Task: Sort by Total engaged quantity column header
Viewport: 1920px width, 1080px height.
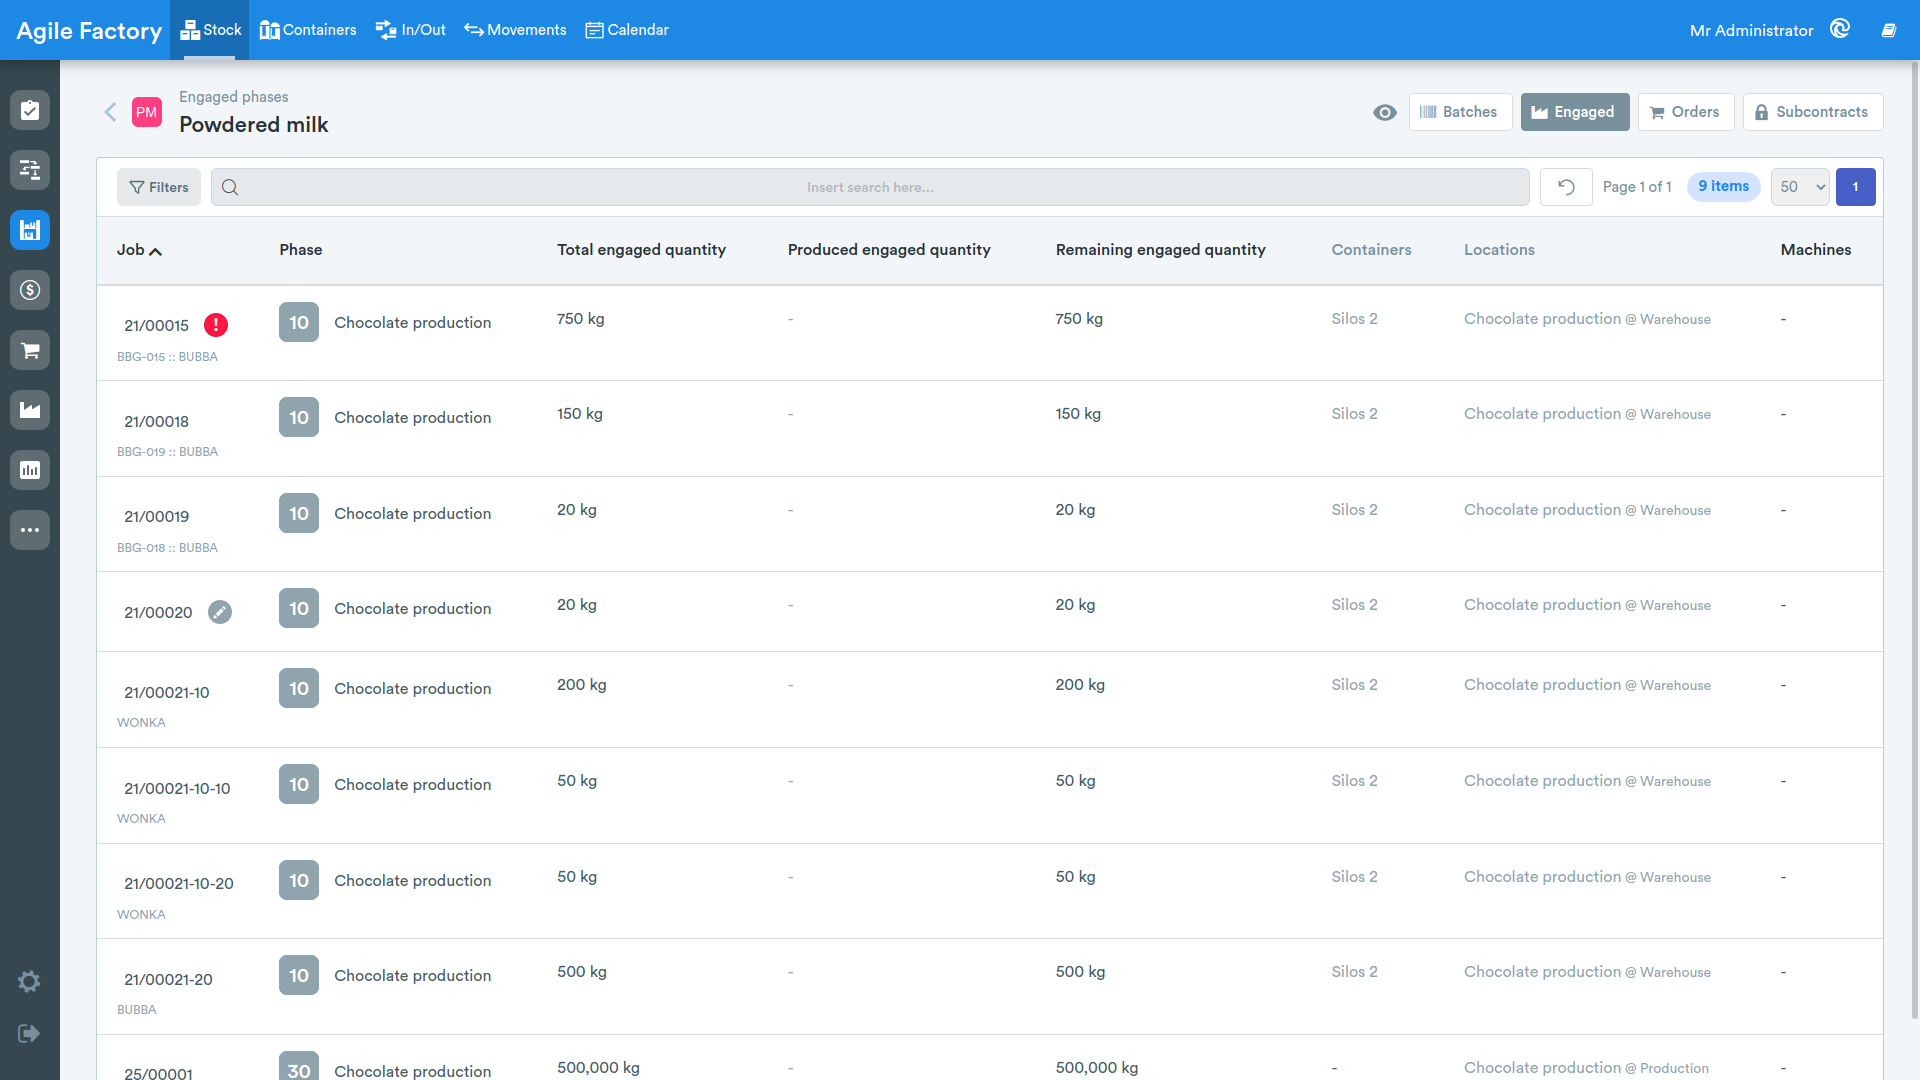Action: click(642, 250)
